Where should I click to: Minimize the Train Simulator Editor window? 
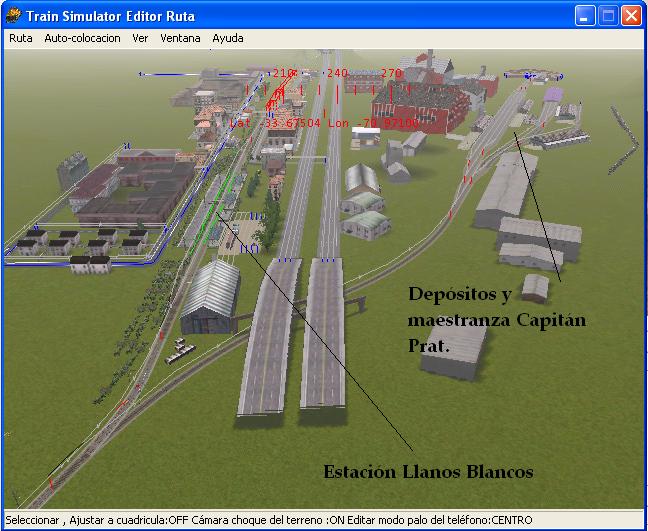pos(585,16)
